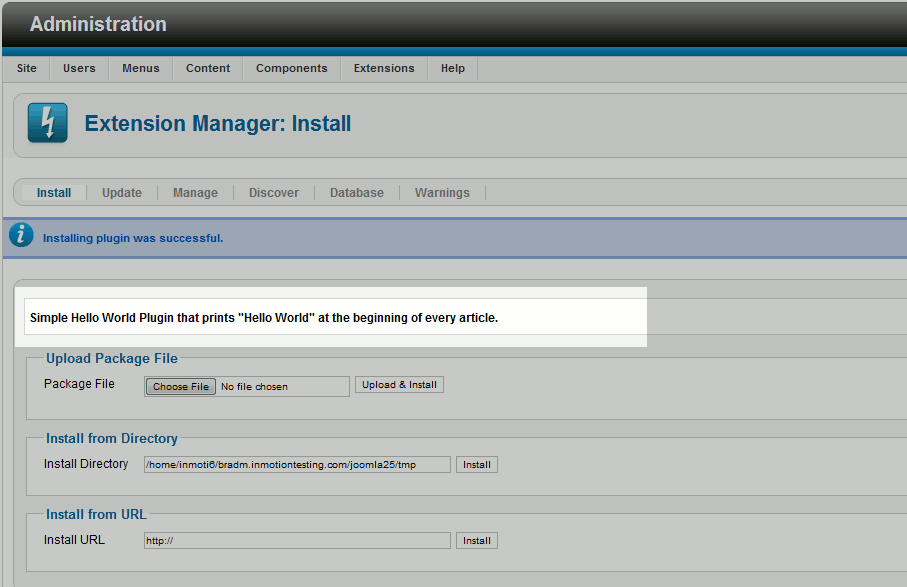
Task: Click the Choose File button
Action: point(181,386)
